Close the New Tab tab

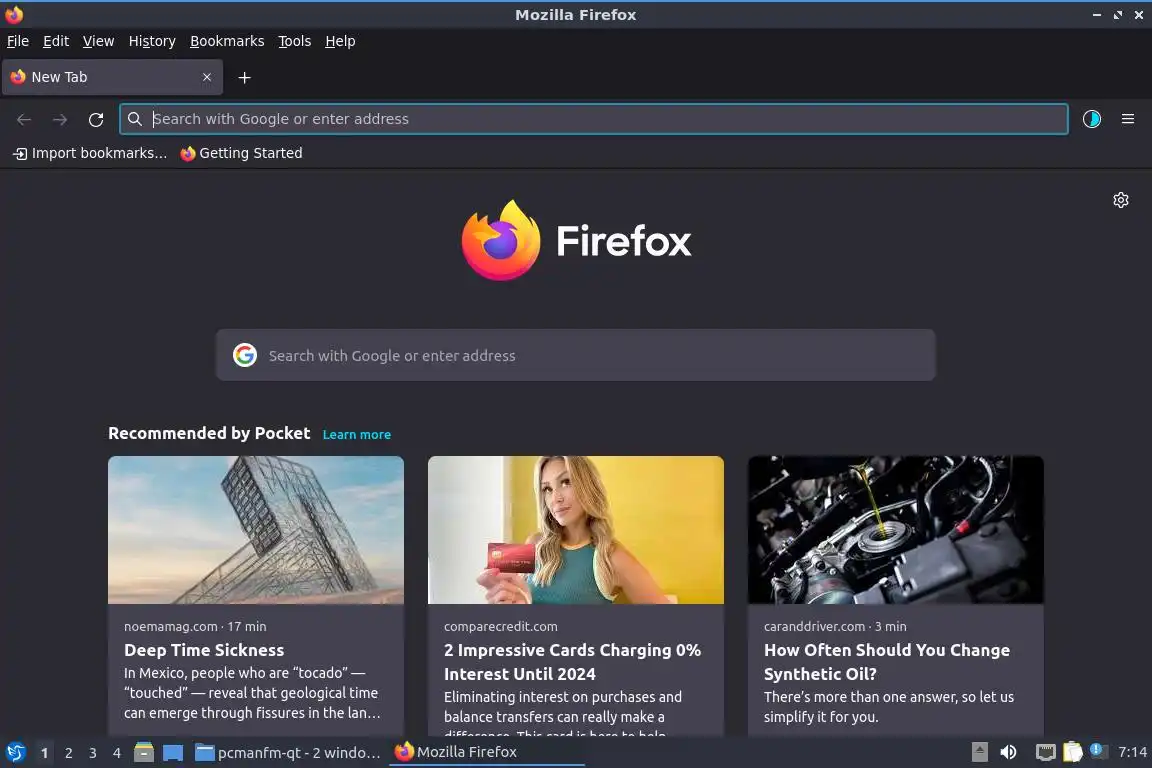click(207, 77)
